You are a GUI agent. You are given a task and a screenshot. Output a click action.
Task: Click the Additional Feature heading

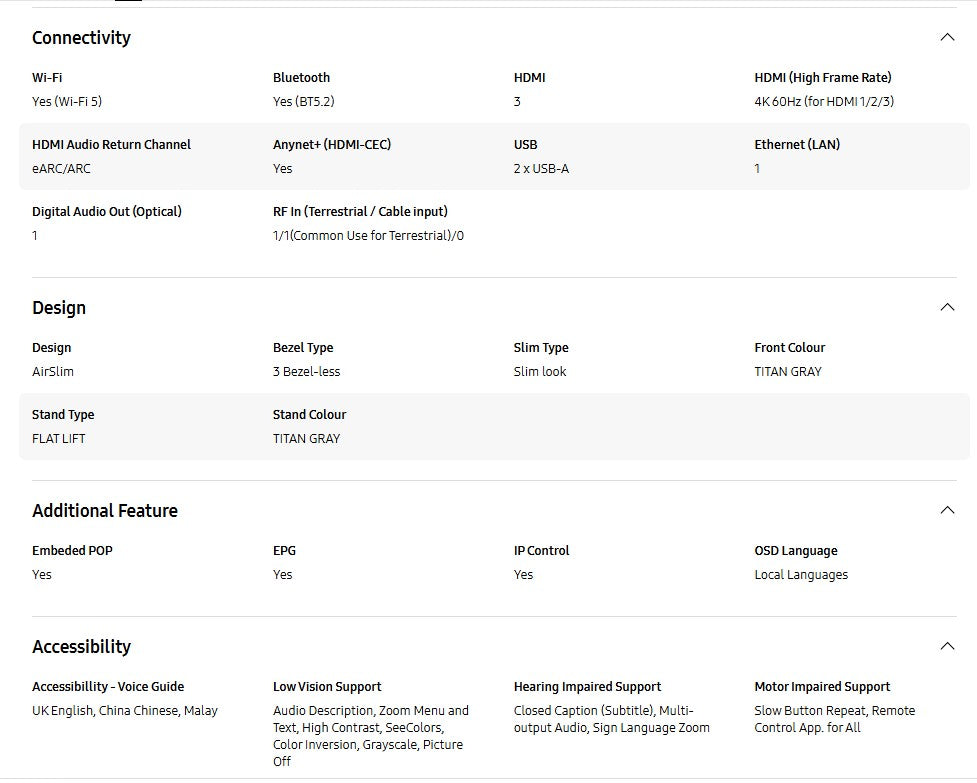click(x=105, y=511)
